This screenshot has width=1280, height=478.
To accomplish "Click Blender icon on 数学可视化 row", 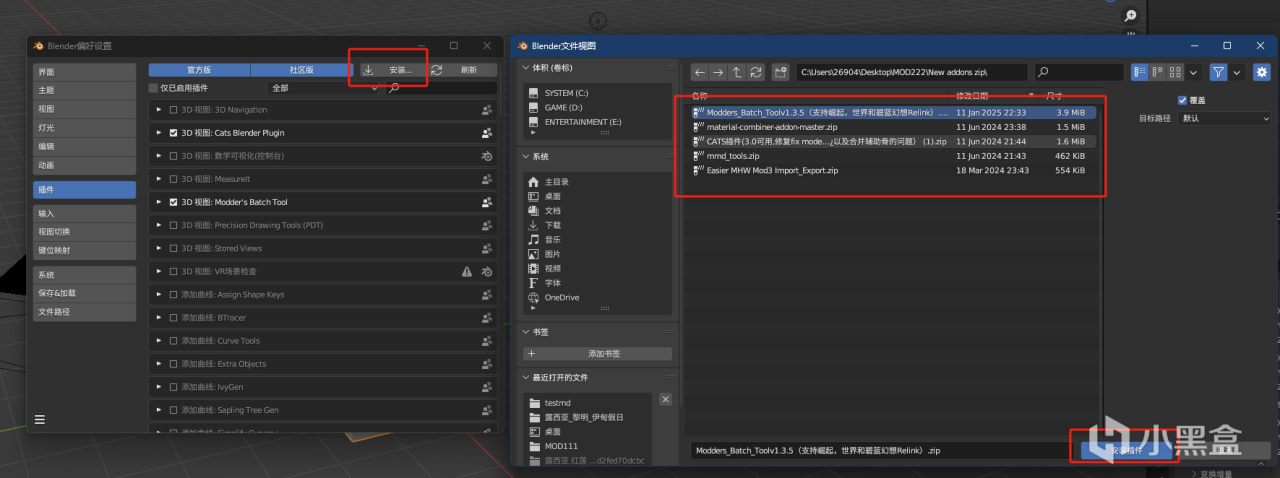I will pos(487,156).
